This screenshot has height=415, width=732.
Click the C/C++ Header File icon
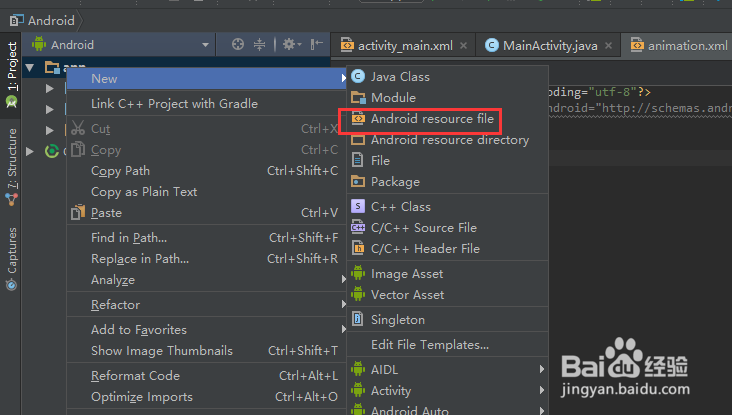[358, 248]
